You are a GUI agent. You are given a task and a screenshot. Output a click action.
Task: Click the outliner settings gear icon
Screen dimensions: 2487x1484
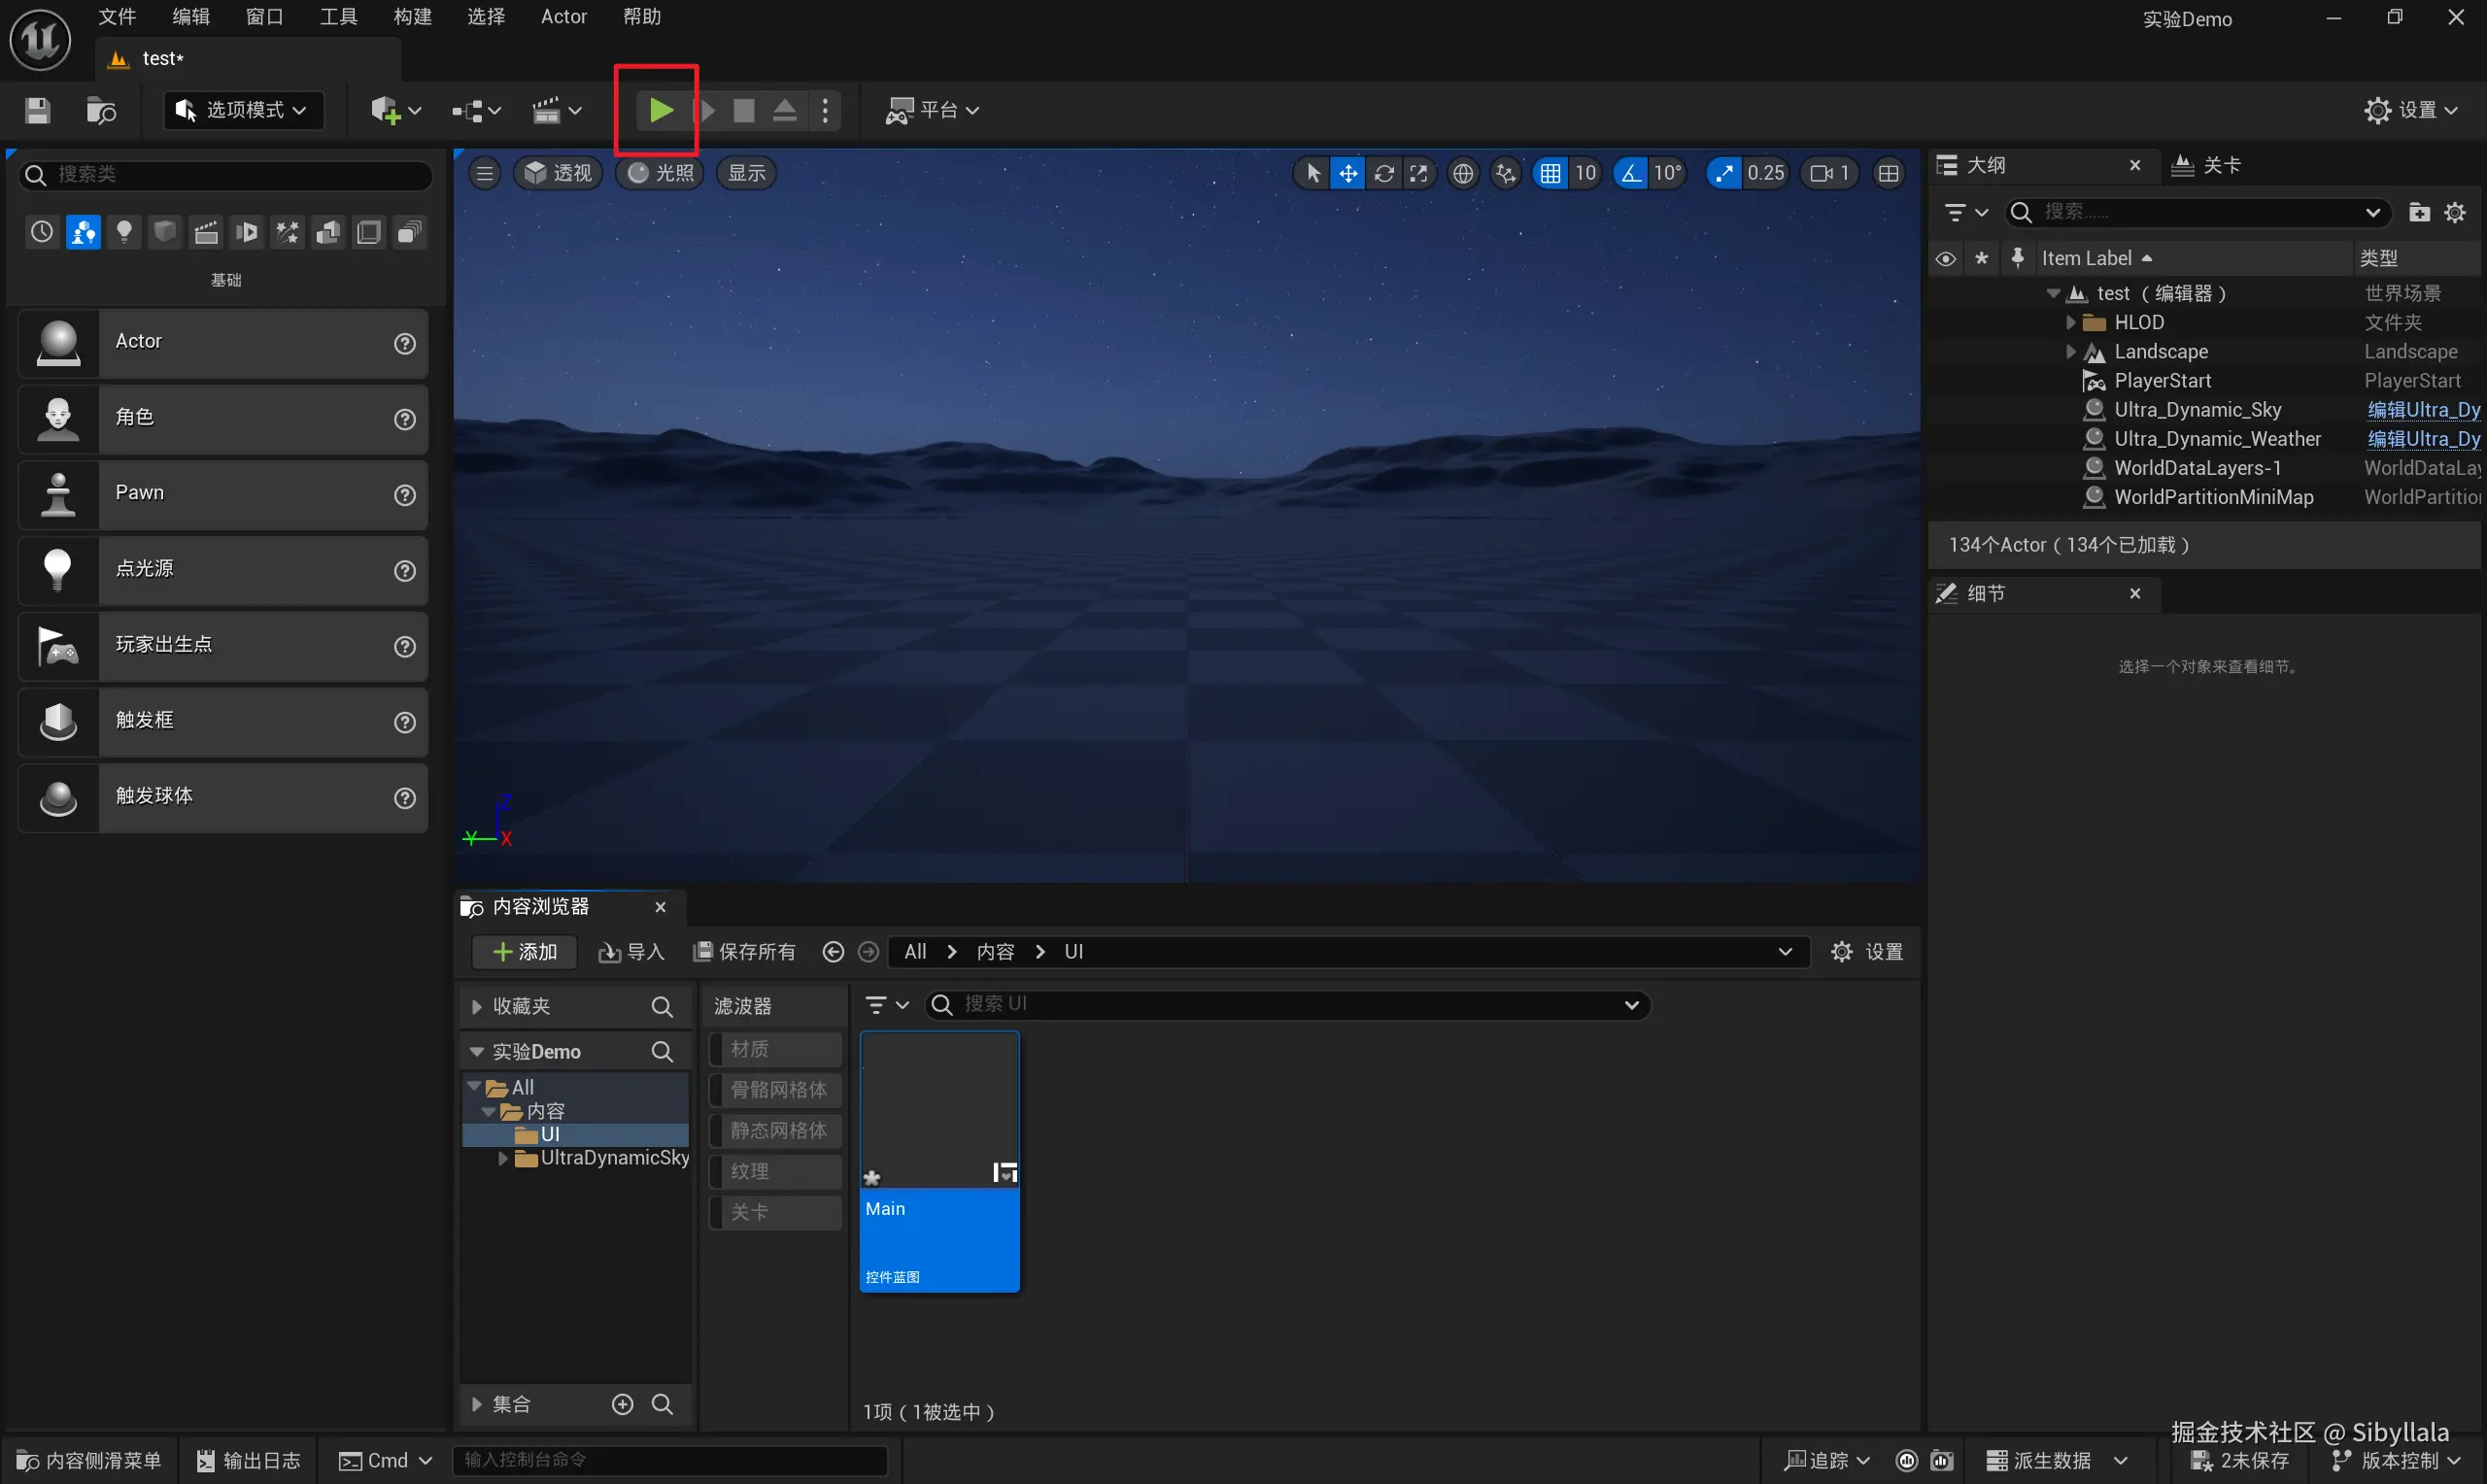point(2455,212)
